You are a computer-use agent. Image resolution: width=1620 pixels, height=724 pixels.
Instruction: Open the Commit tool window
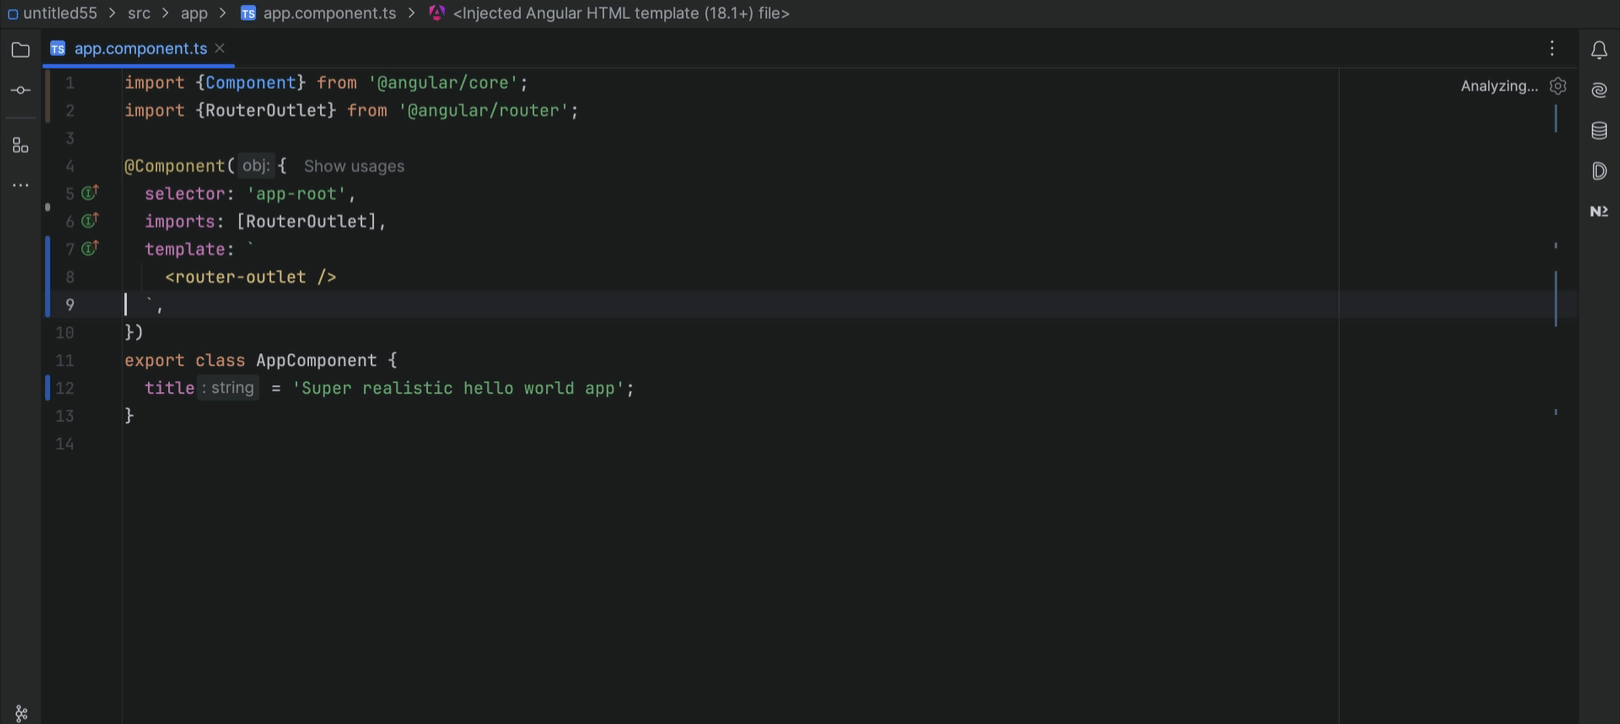tap(20, 90)
